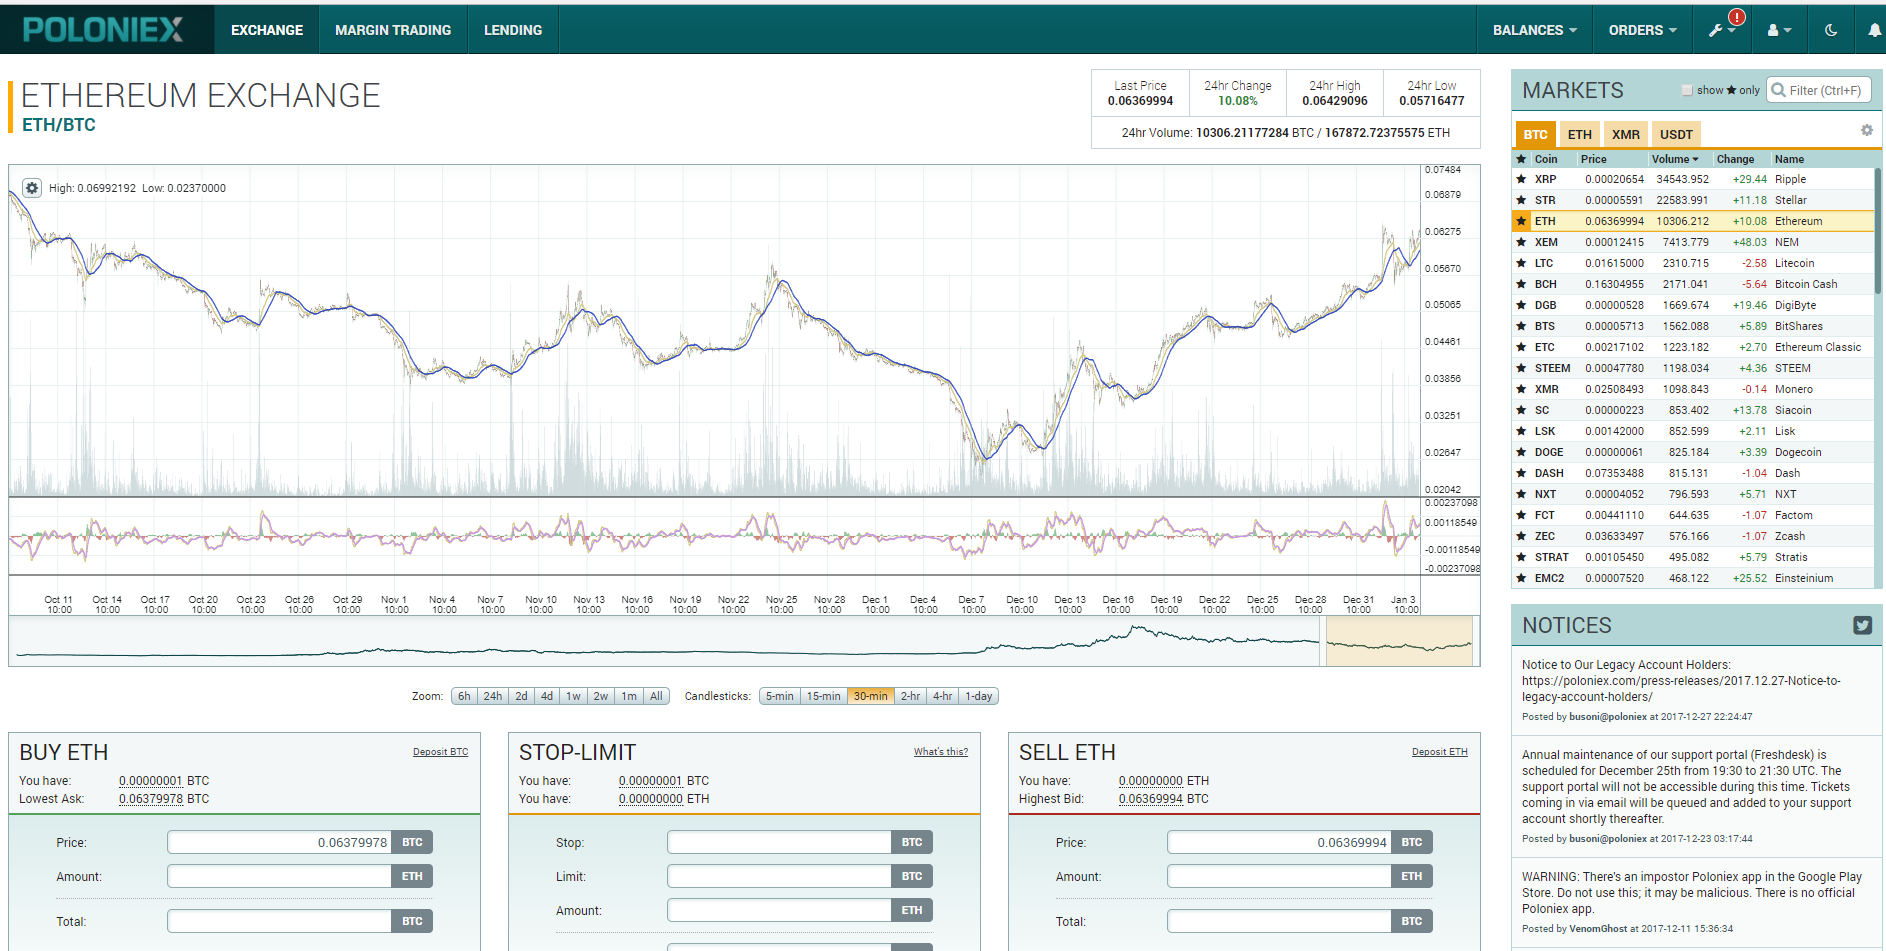Choose 2-hr candlesticks
The width and height of the screenshot is (1886, 951).
[911, 696]
